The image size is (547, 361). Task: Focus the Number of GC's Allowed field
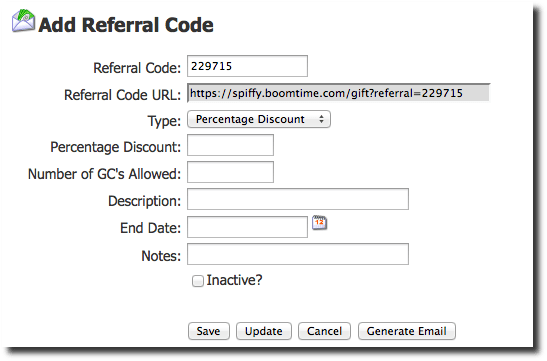pos(230,172)
